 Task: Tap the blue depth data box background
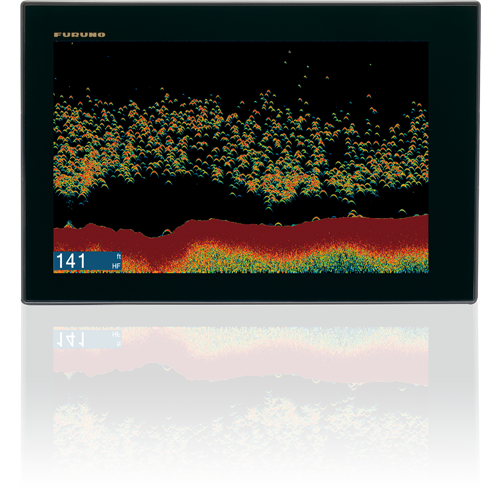tap(87, 261)
